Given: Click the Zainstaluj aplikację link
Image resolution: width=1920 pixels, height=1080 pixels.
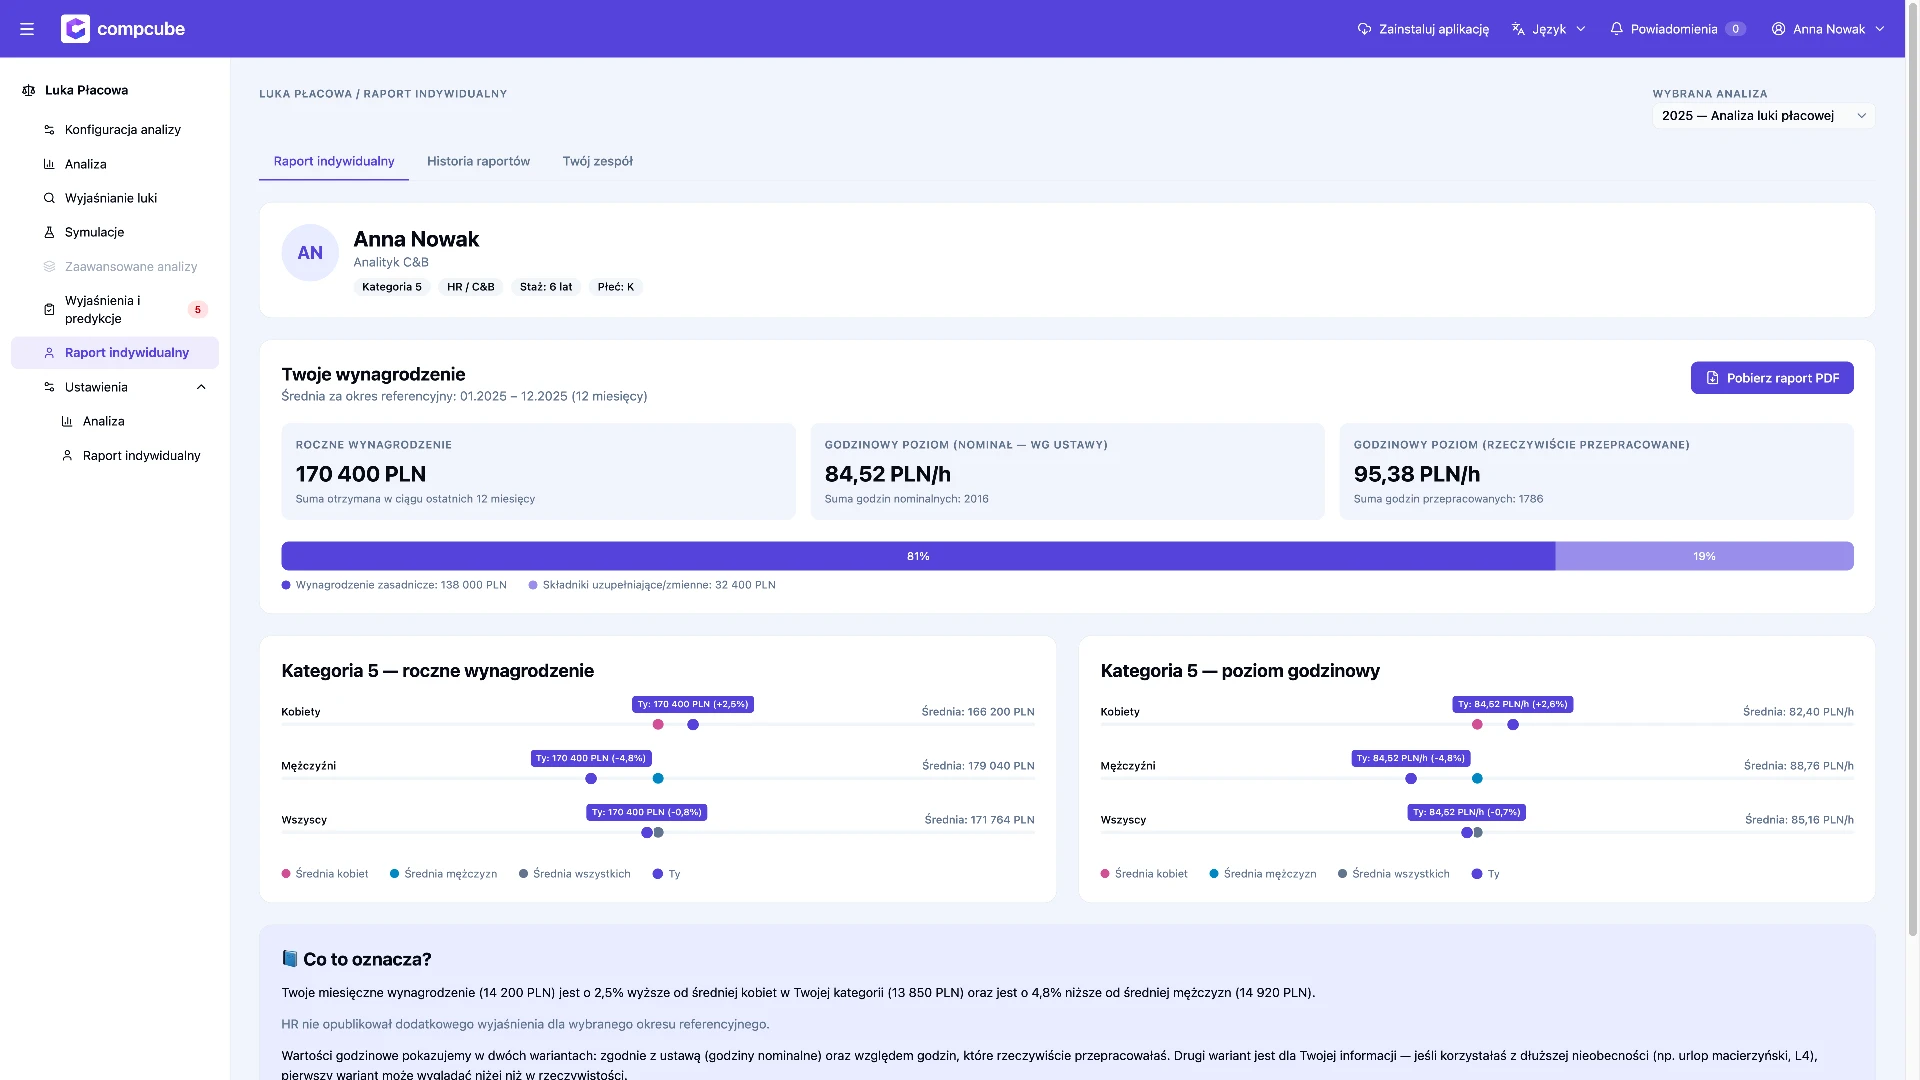Looking at the screenshot, I should [1423, 29].
